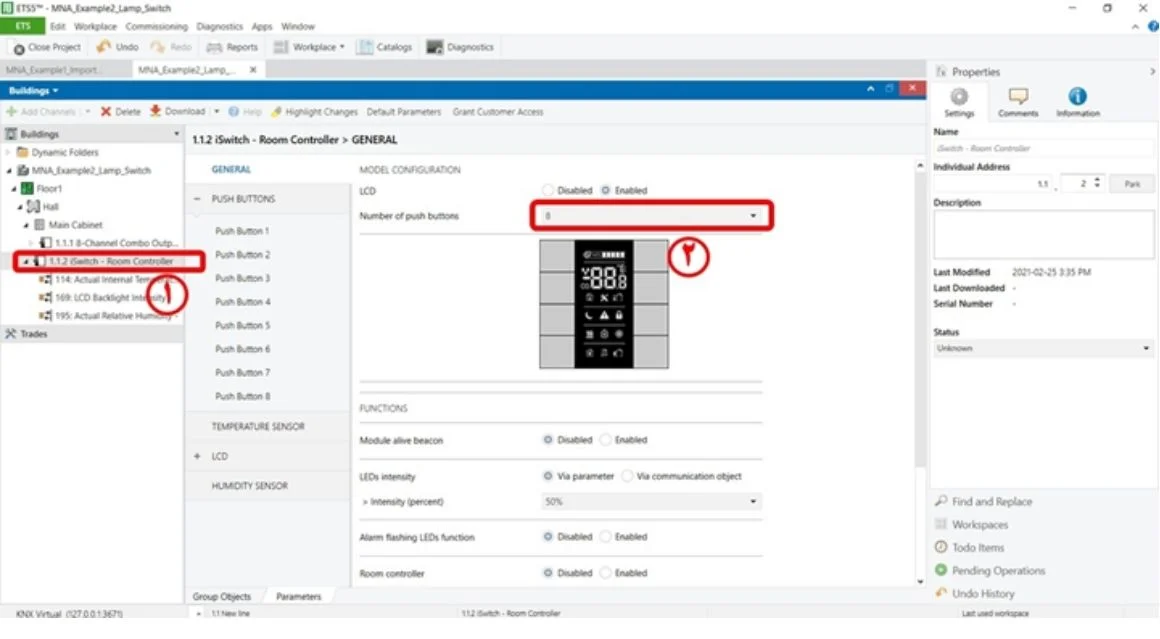Open the Download options arrow

[217, 112]
